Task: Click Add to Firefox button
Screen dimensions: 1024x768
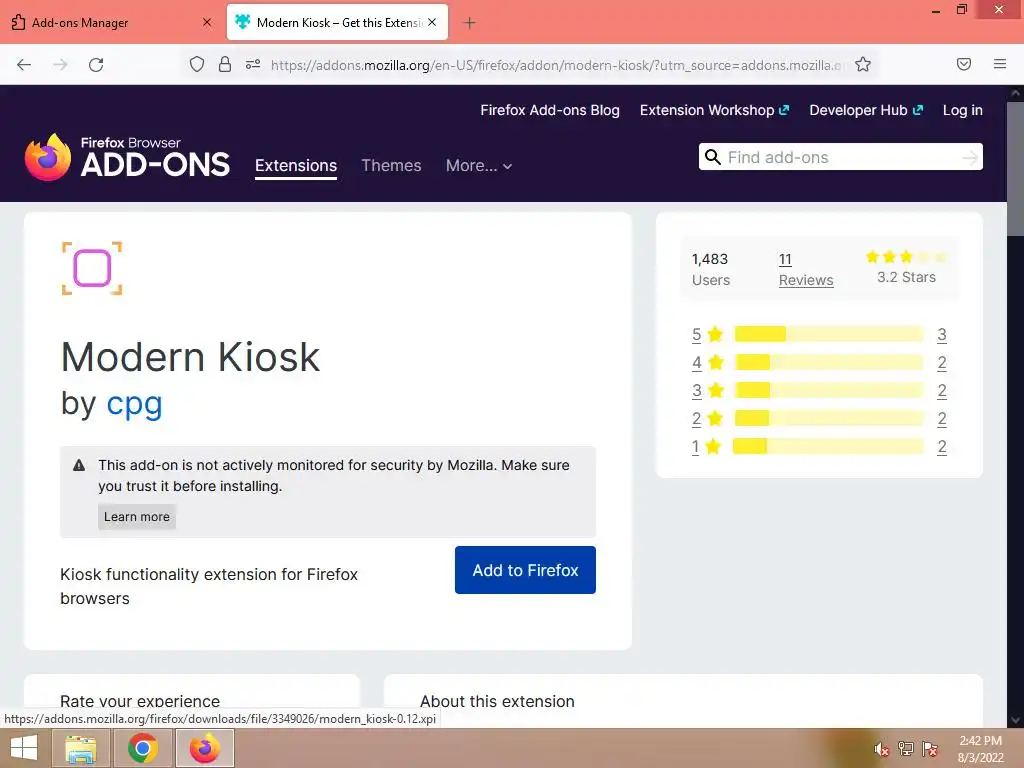Action: point(525,570)
